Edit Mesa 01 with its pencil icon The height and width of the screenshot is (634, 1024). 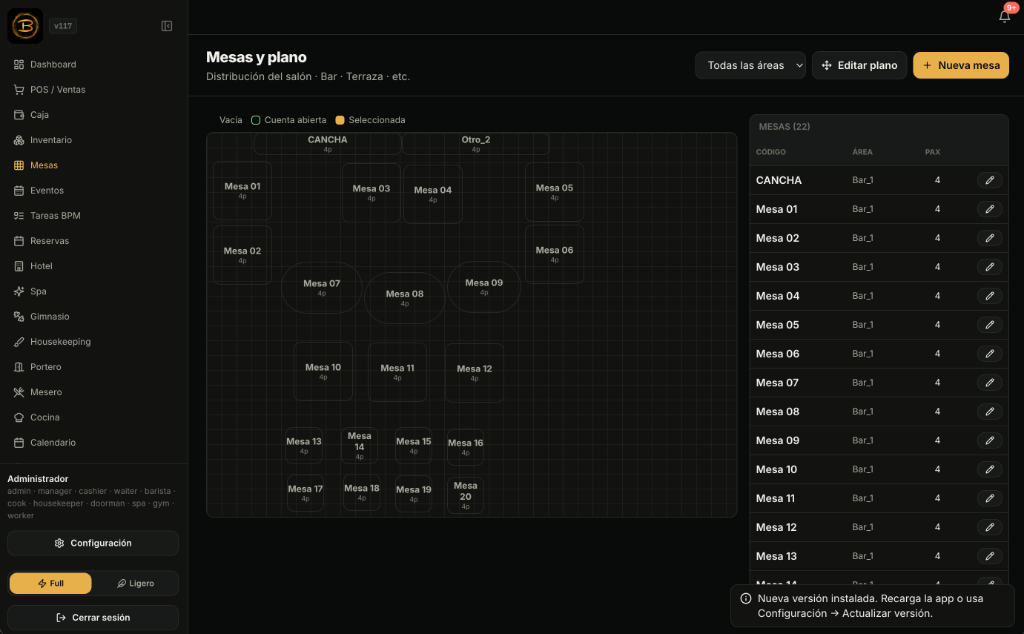click(x=989, y=209)
